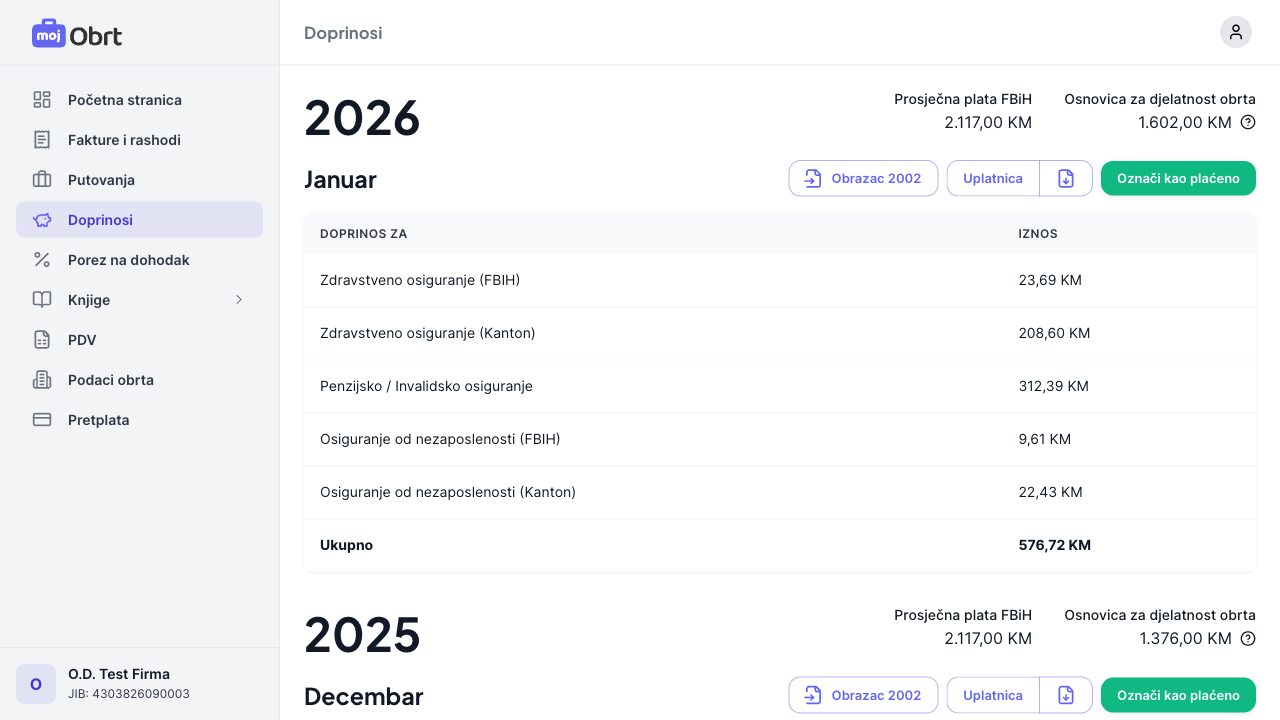Screen dimensions: 1280x720
Task: Click the help icon beside 1.602,00 KM
Action: tap(1248, 122)
